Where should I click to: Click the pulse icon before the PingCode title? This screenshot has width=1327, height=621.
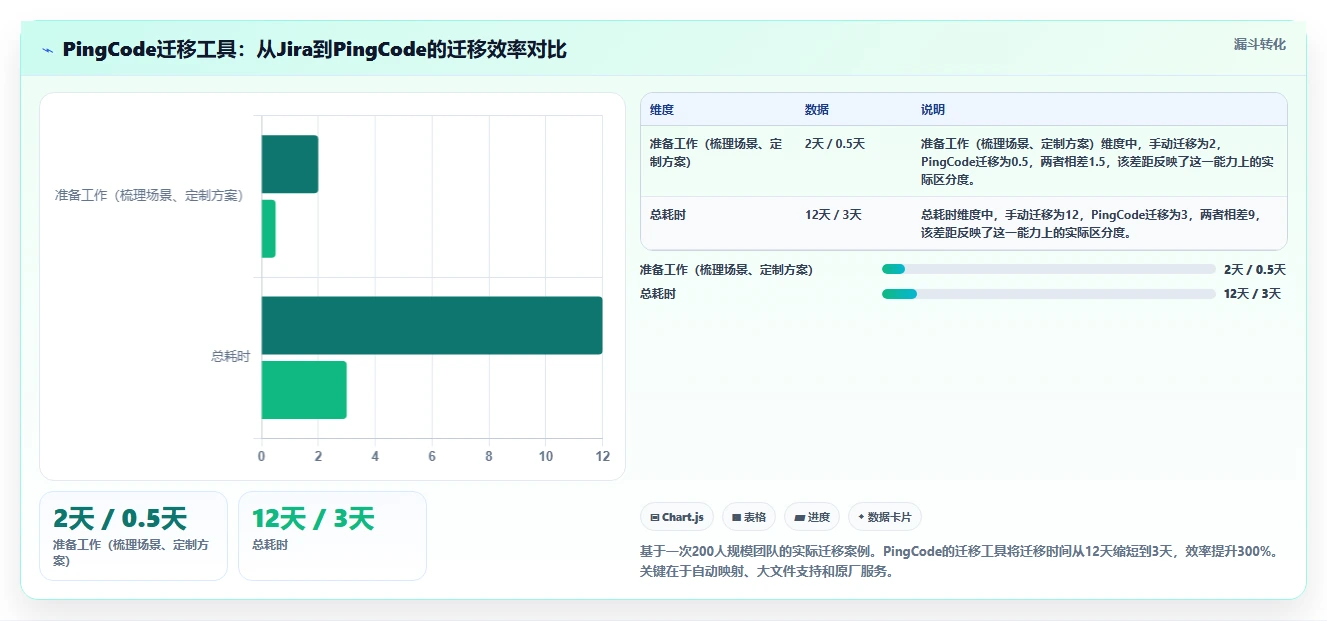47,50
